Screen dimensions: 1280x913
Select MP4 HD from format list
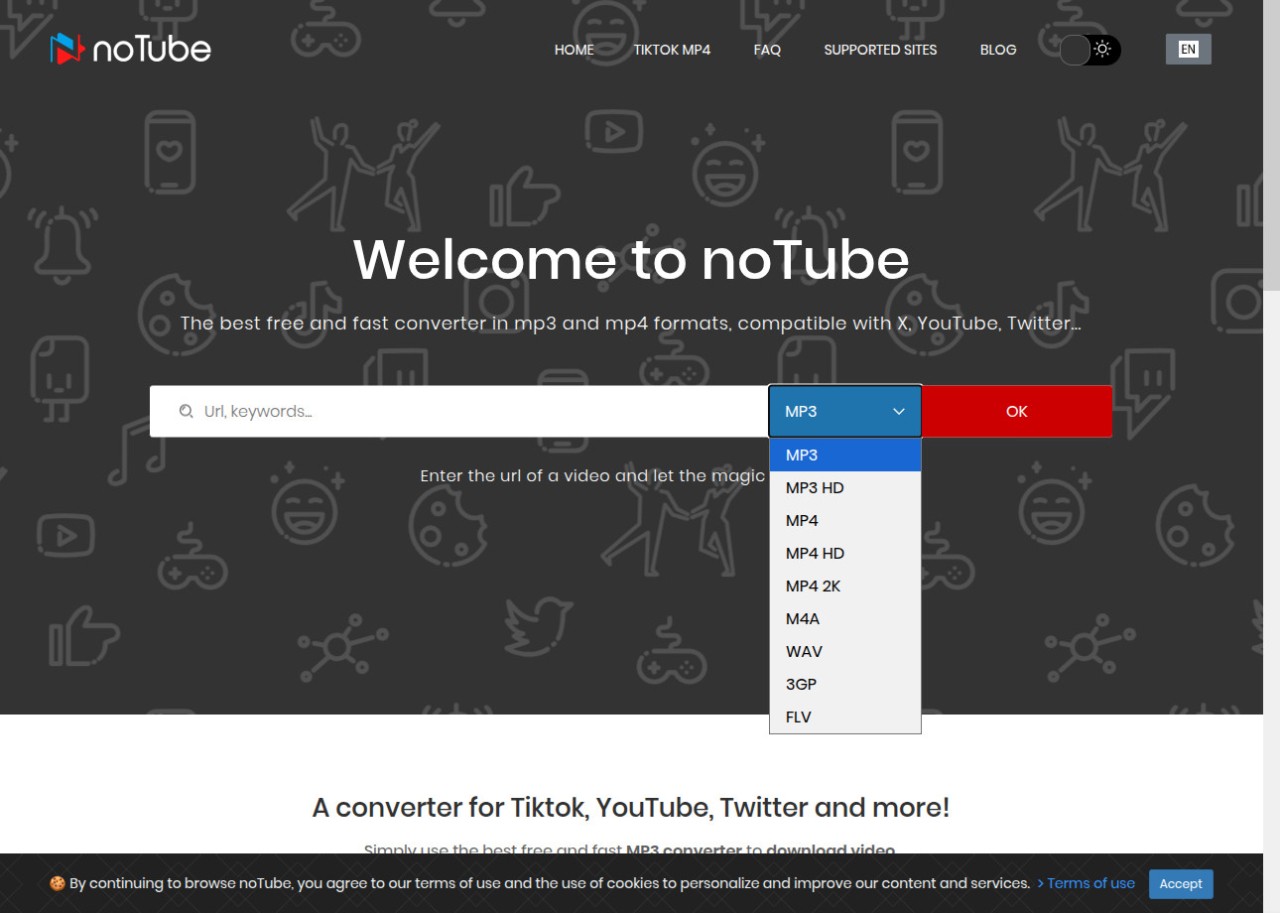click(815, 553)
